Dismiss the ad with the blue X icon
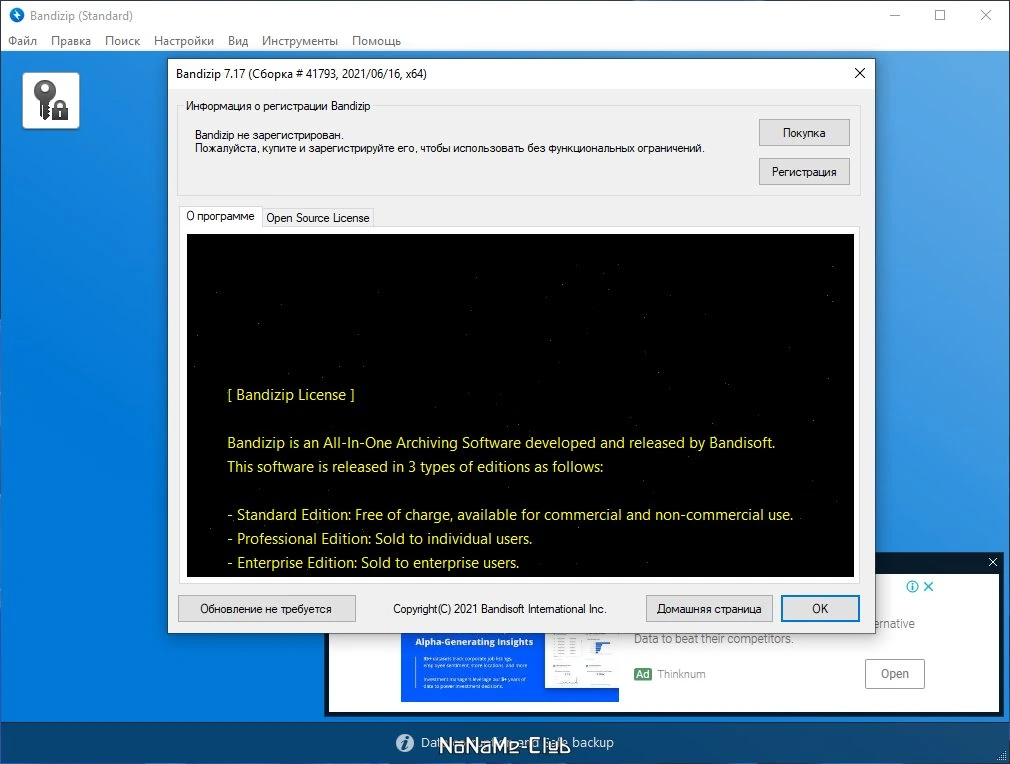Viewport: 1010px width, 764px height. pyautogui.click(x=928, y=586)
